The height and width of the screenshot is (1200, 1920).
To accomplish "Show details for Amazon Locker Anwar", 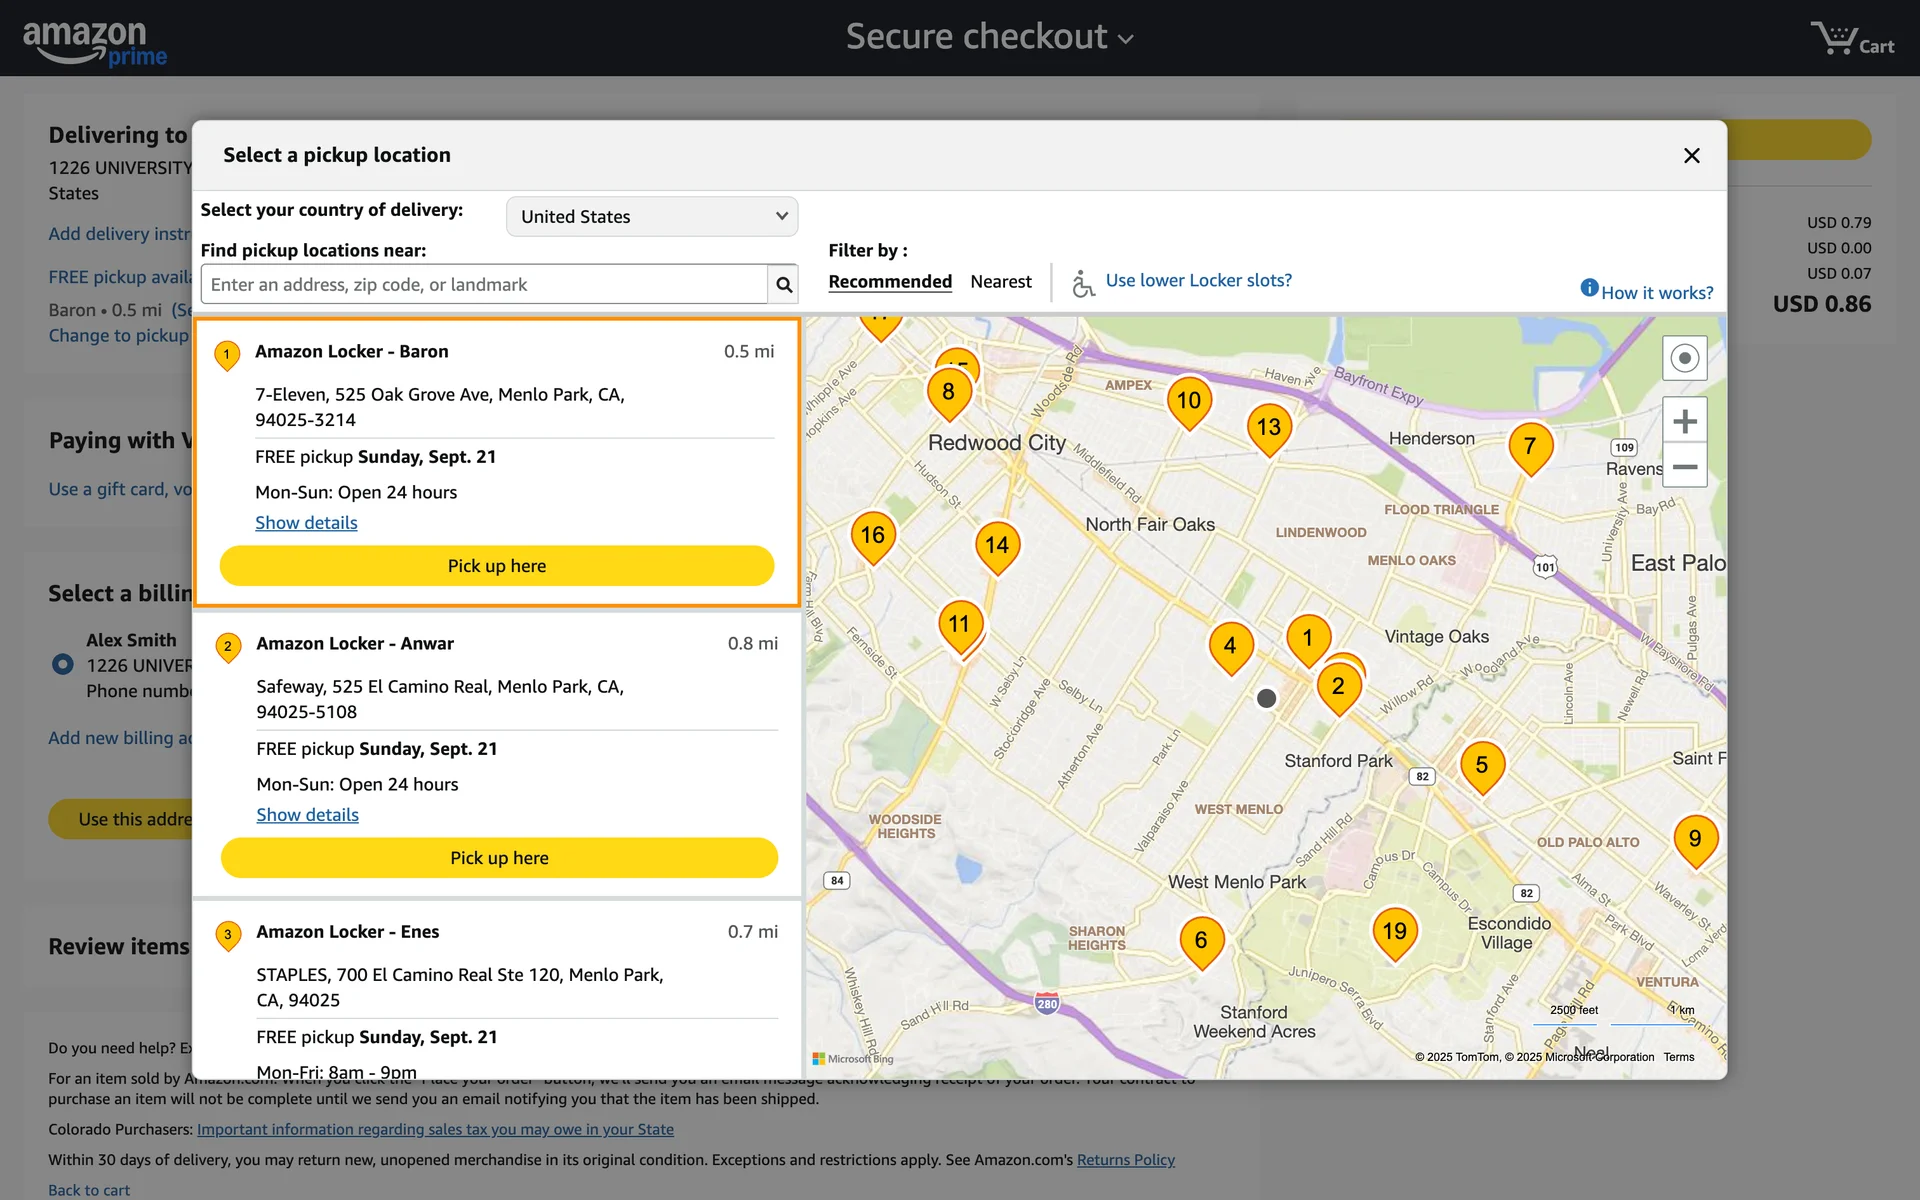I will [307, 815].
